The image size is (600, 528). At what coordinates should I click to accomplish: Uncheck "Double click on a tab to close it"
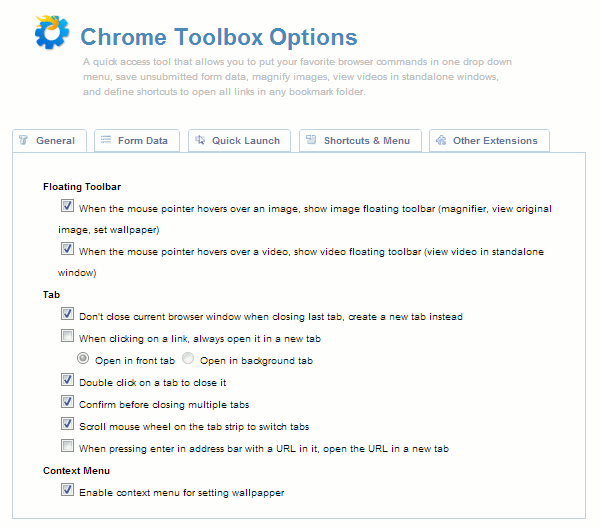tap(67, 382)
